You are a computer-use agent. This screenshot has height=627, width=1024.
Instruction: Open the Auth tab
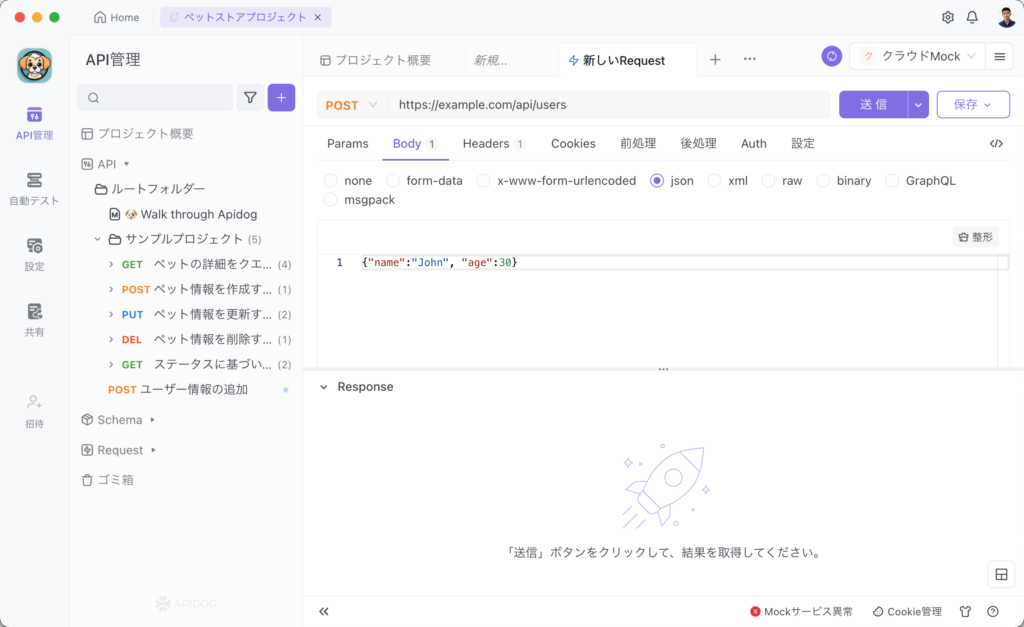753,144
